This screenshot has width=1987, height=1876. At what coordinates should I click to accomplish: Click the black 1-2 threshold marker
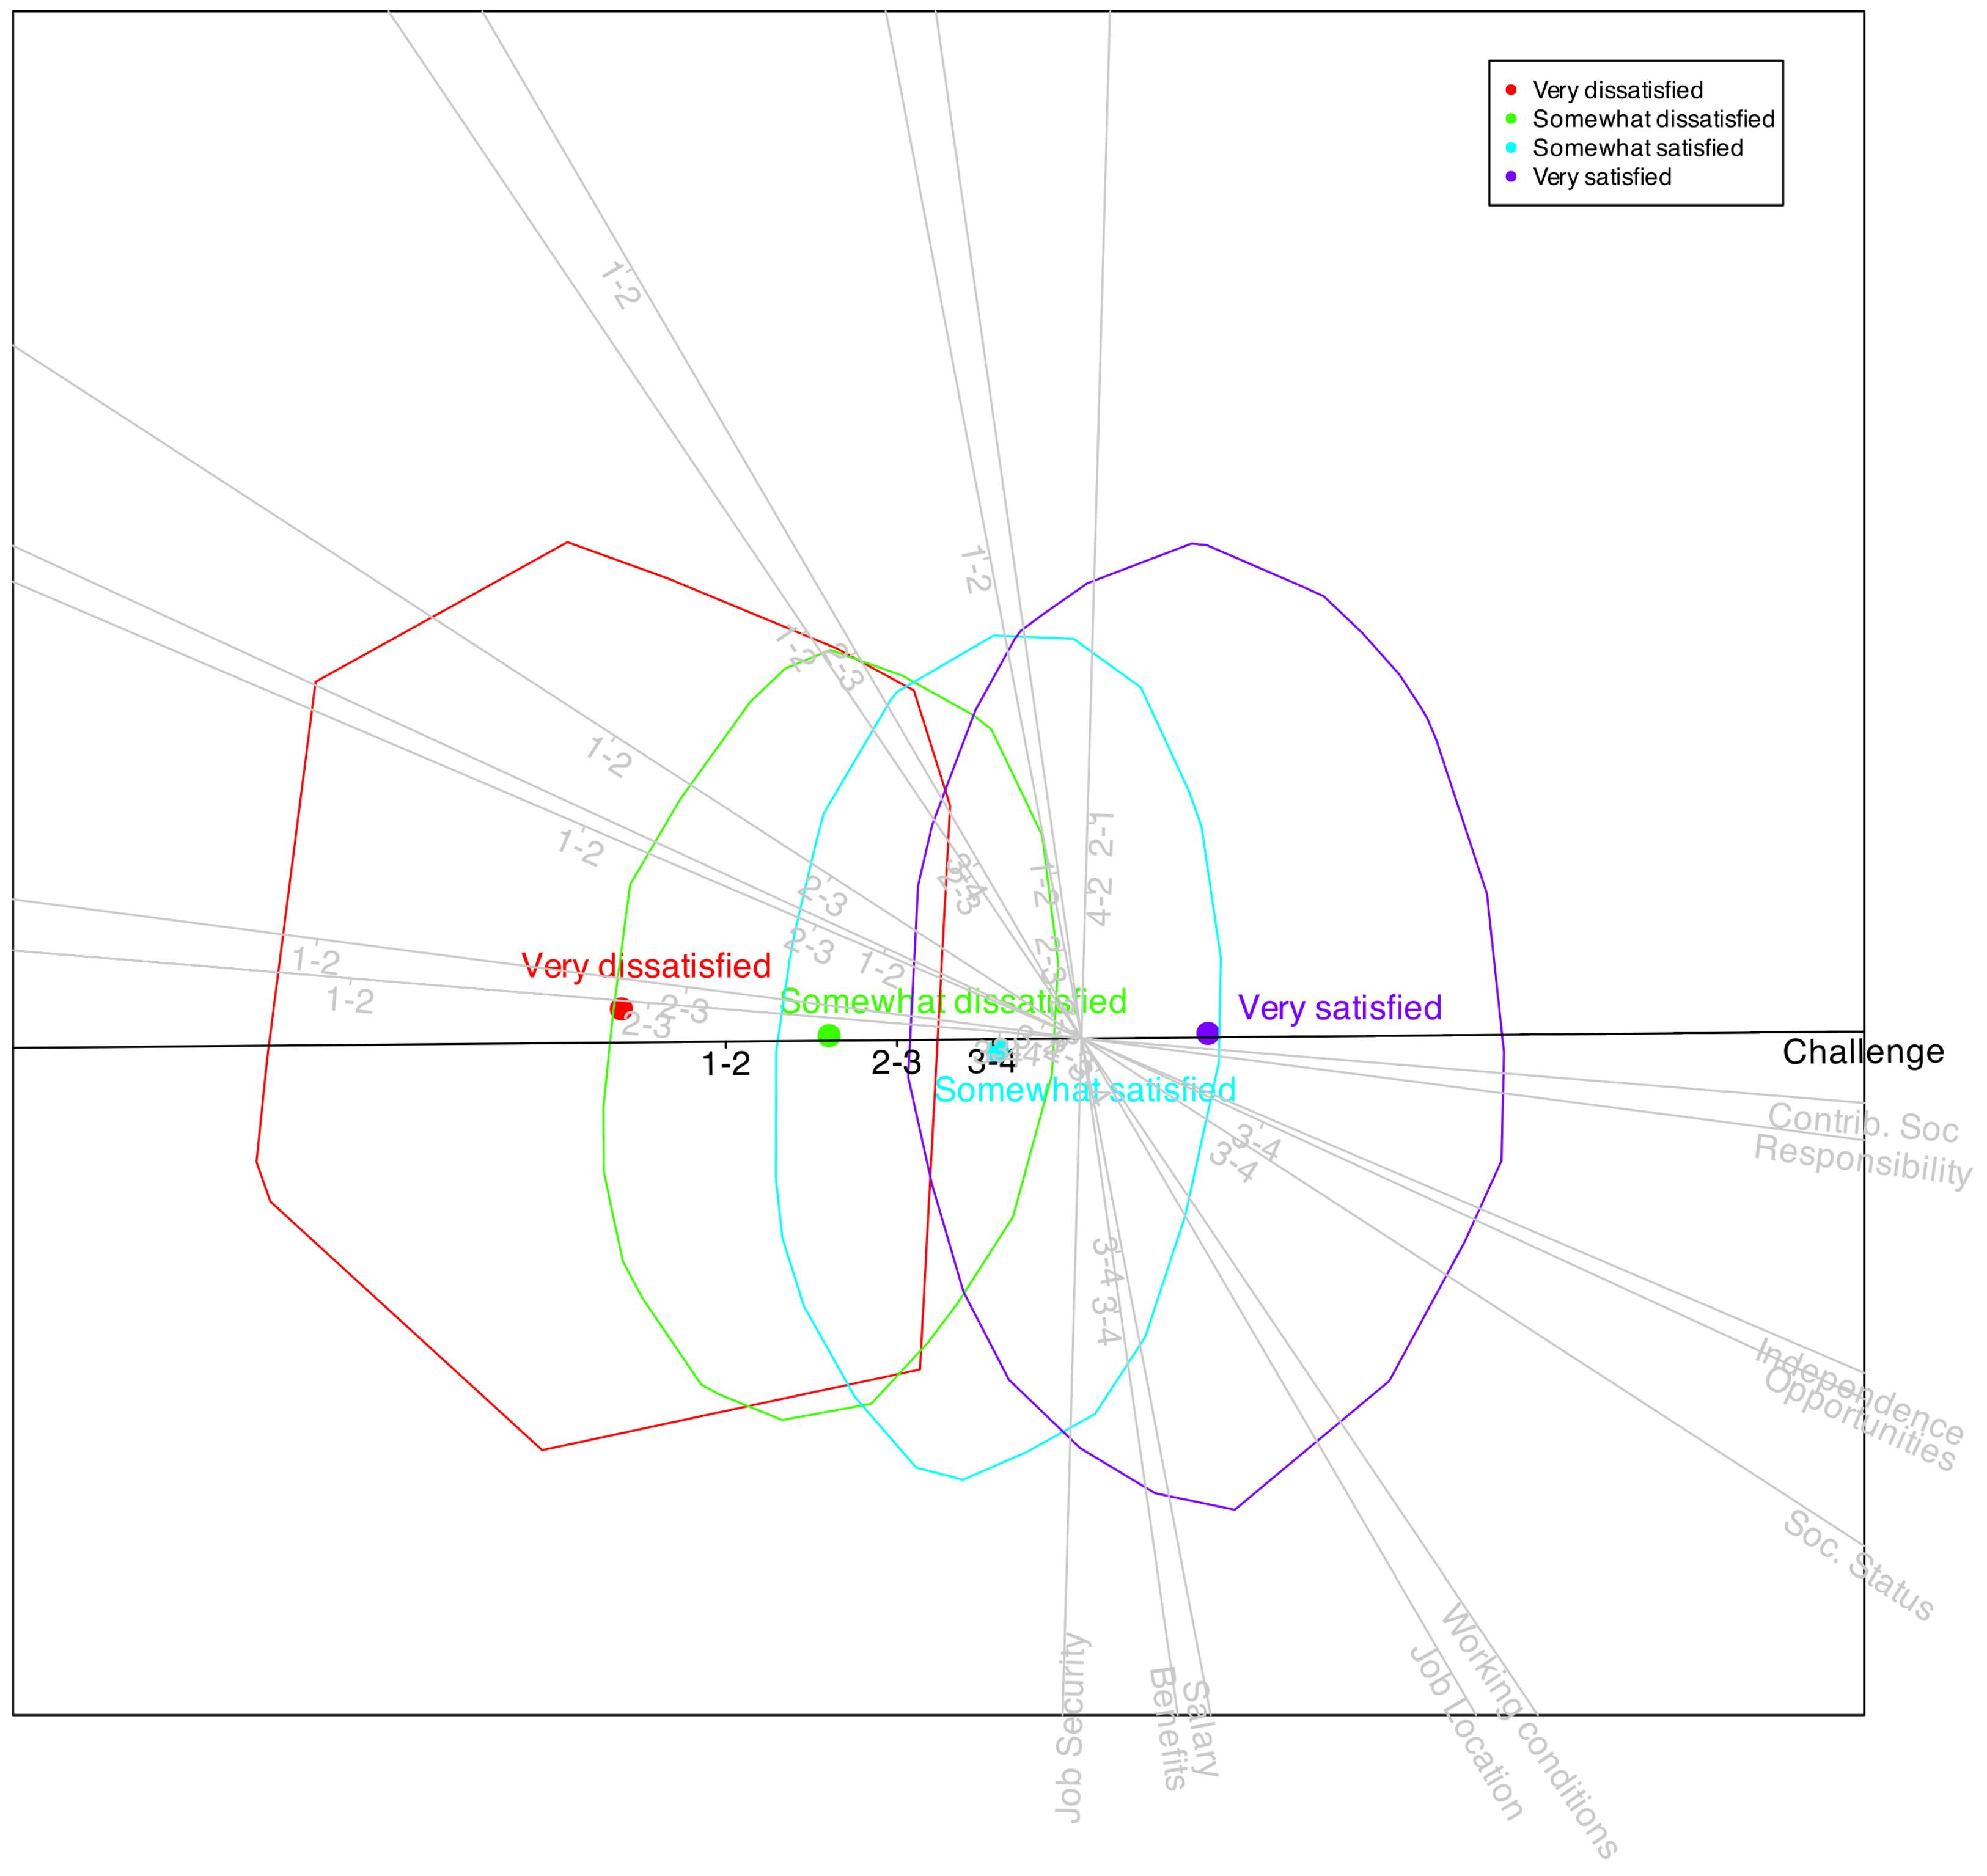click(726, 1064)
